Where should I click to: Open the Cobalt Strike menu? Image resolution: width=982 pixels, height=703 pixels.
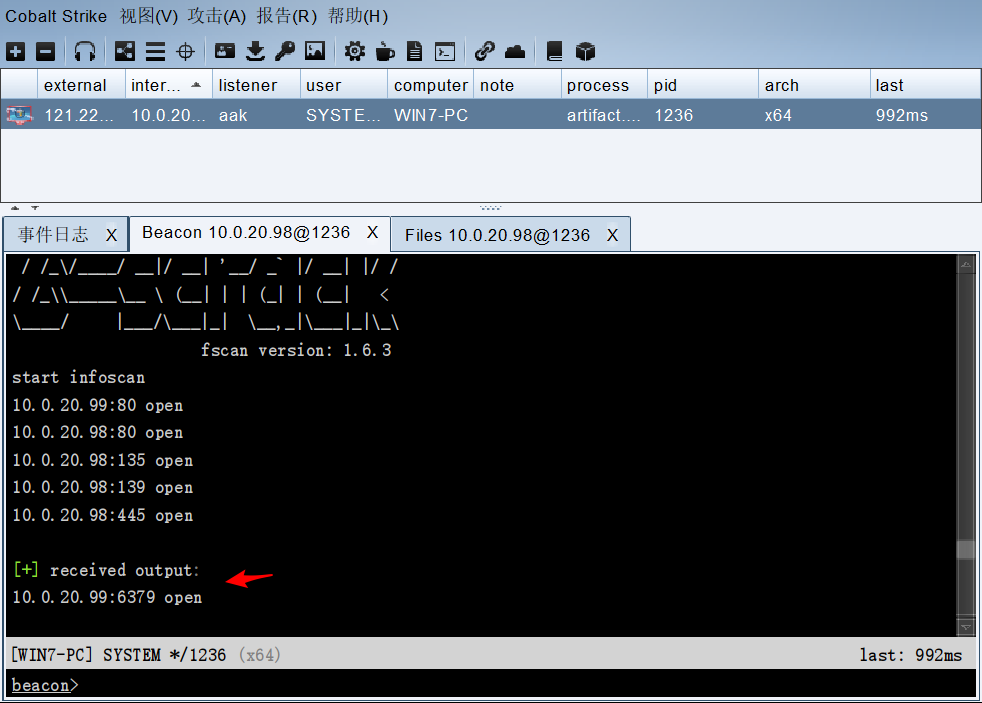pos(56,16)
